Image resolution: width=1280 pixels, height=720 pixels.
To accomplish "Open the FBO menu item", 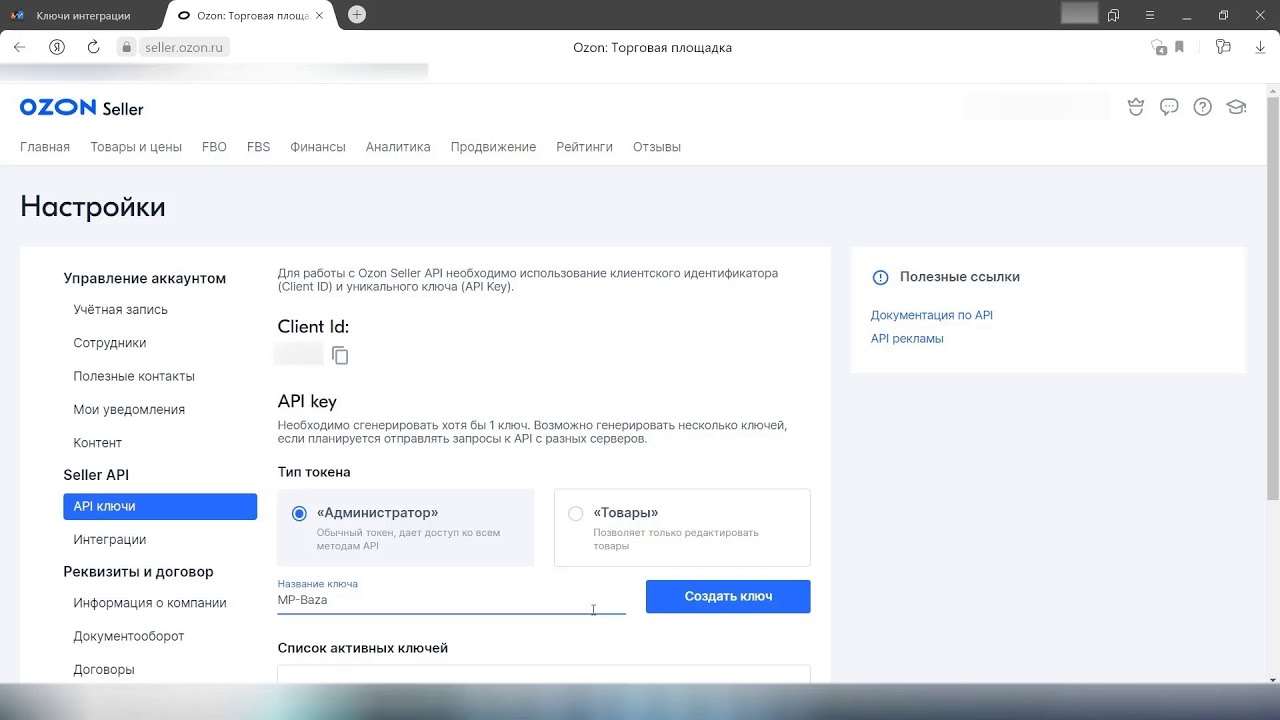I will point(214,146).
